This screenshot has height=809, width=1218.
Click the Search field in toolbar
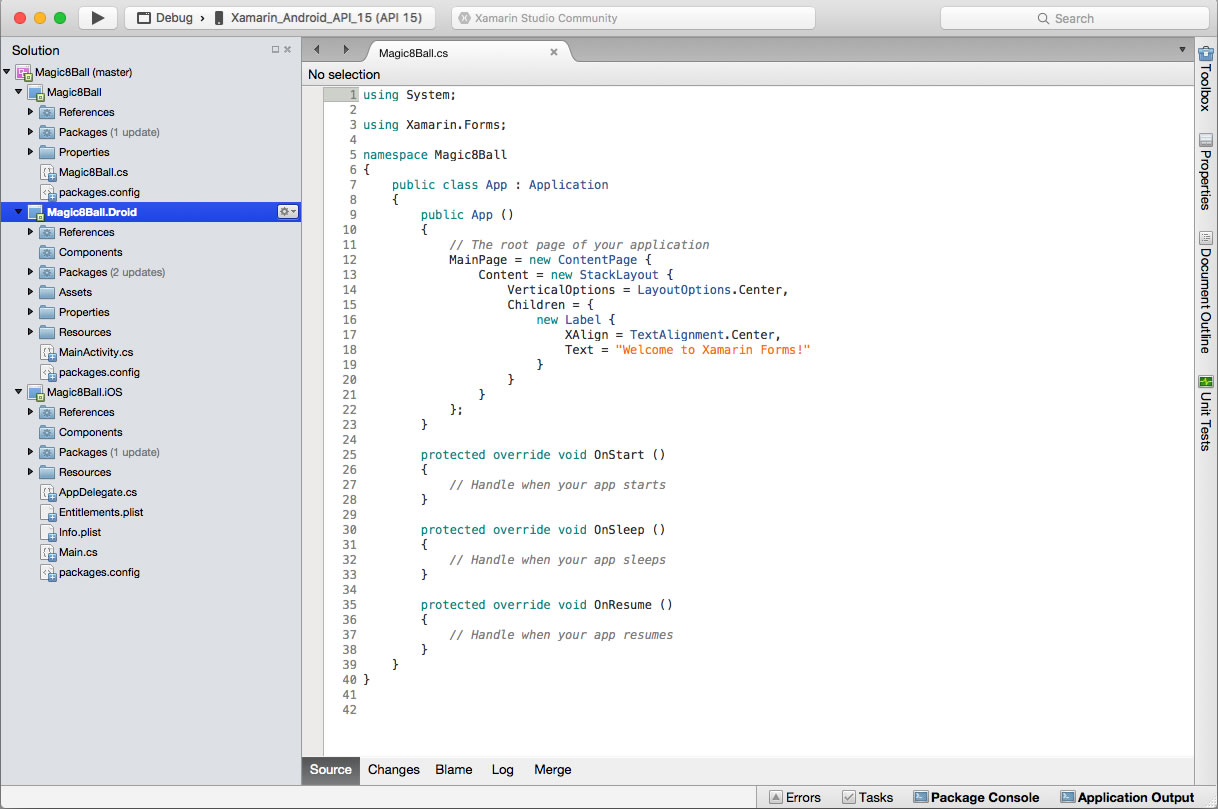click(1074, 18)
